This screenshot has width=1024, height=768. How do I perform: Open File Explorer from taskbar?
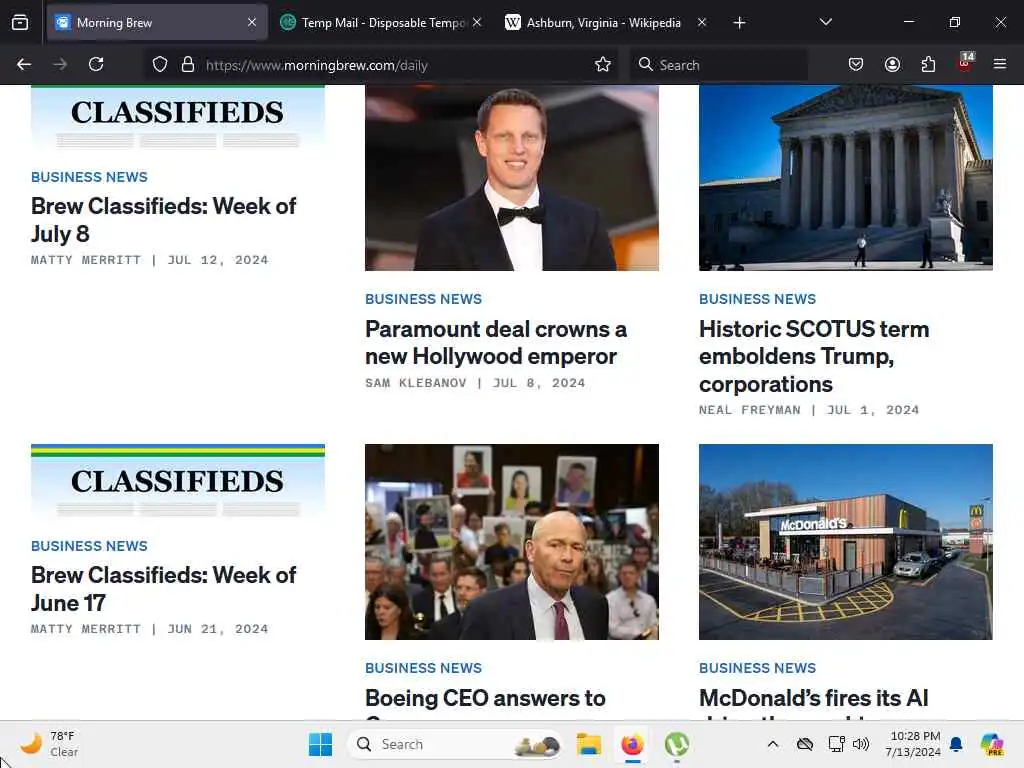tap(588, 744)
